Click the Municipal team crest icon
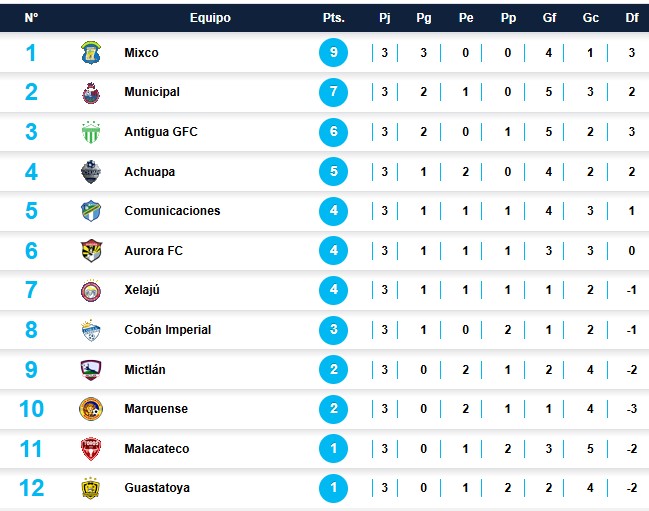This screenshot has height=511, width=649. pos(91,93)
